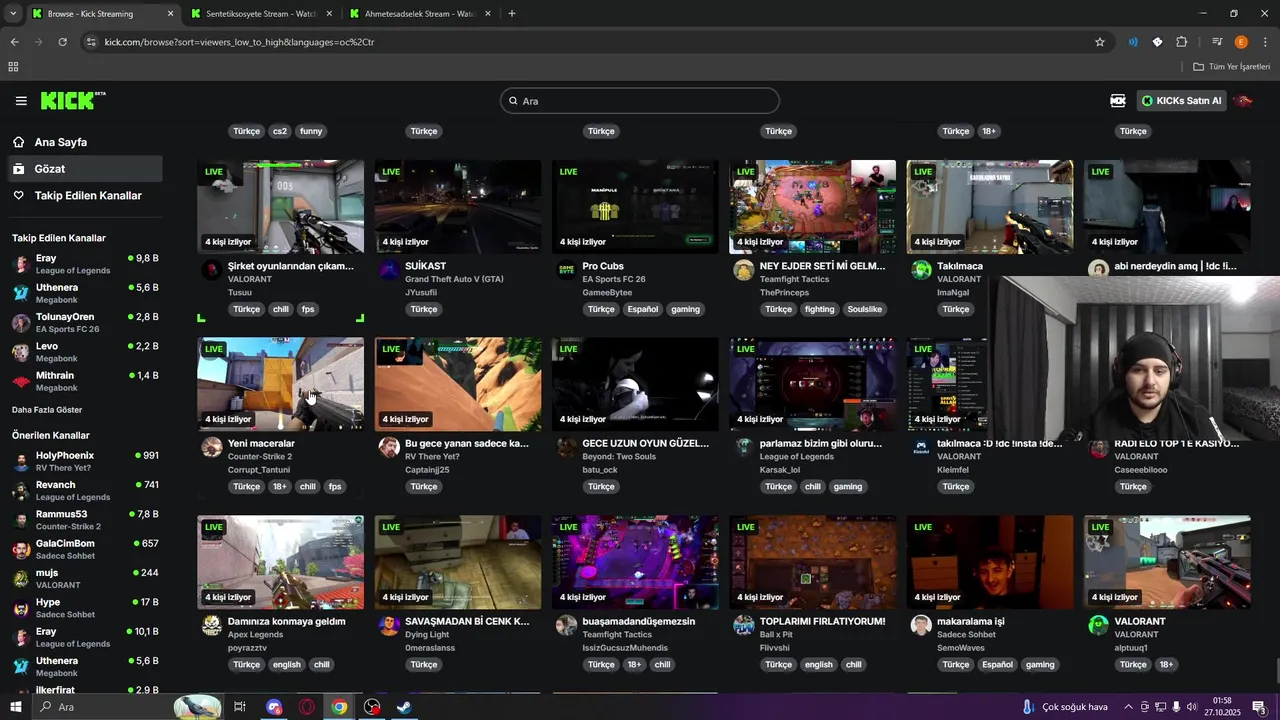This screenshot has width=1280, height=720.
Task: Click the fighting tag
Action: tap(819, 309)
